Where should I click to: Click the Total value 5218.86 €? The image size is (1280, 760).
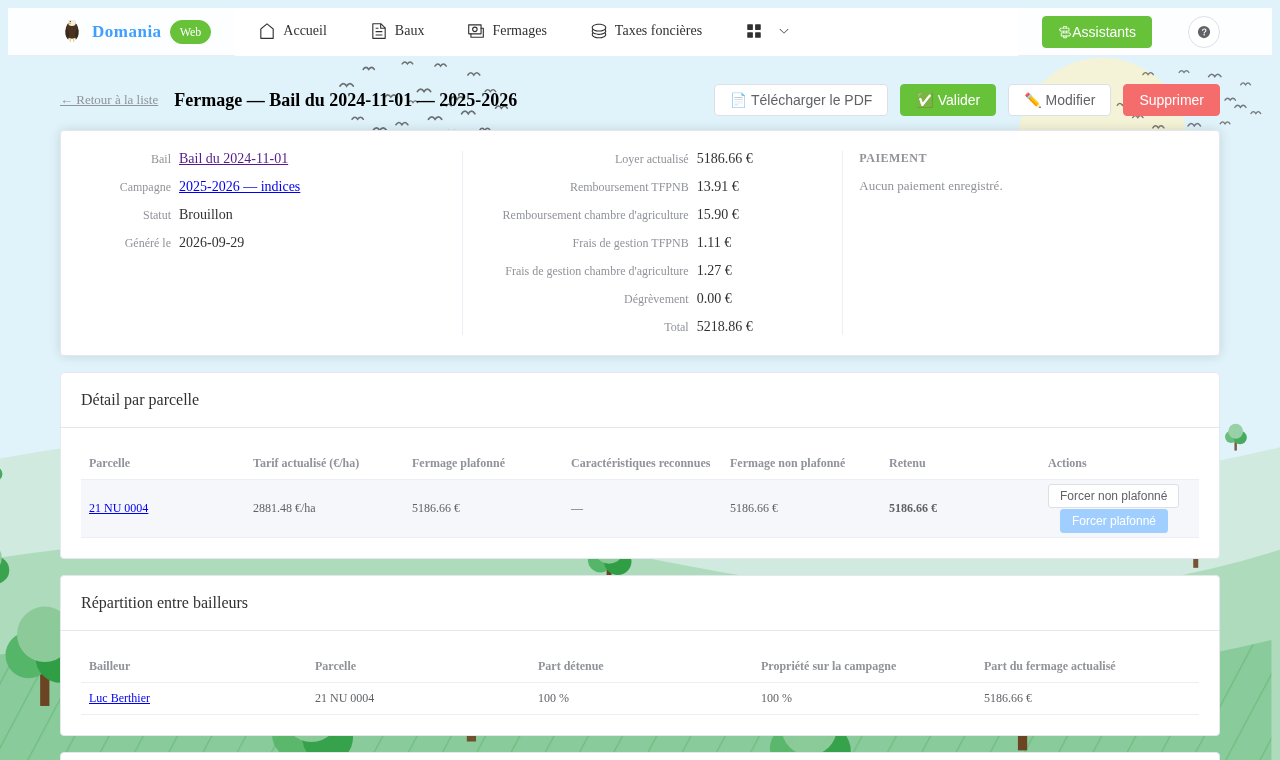[725, 327]
